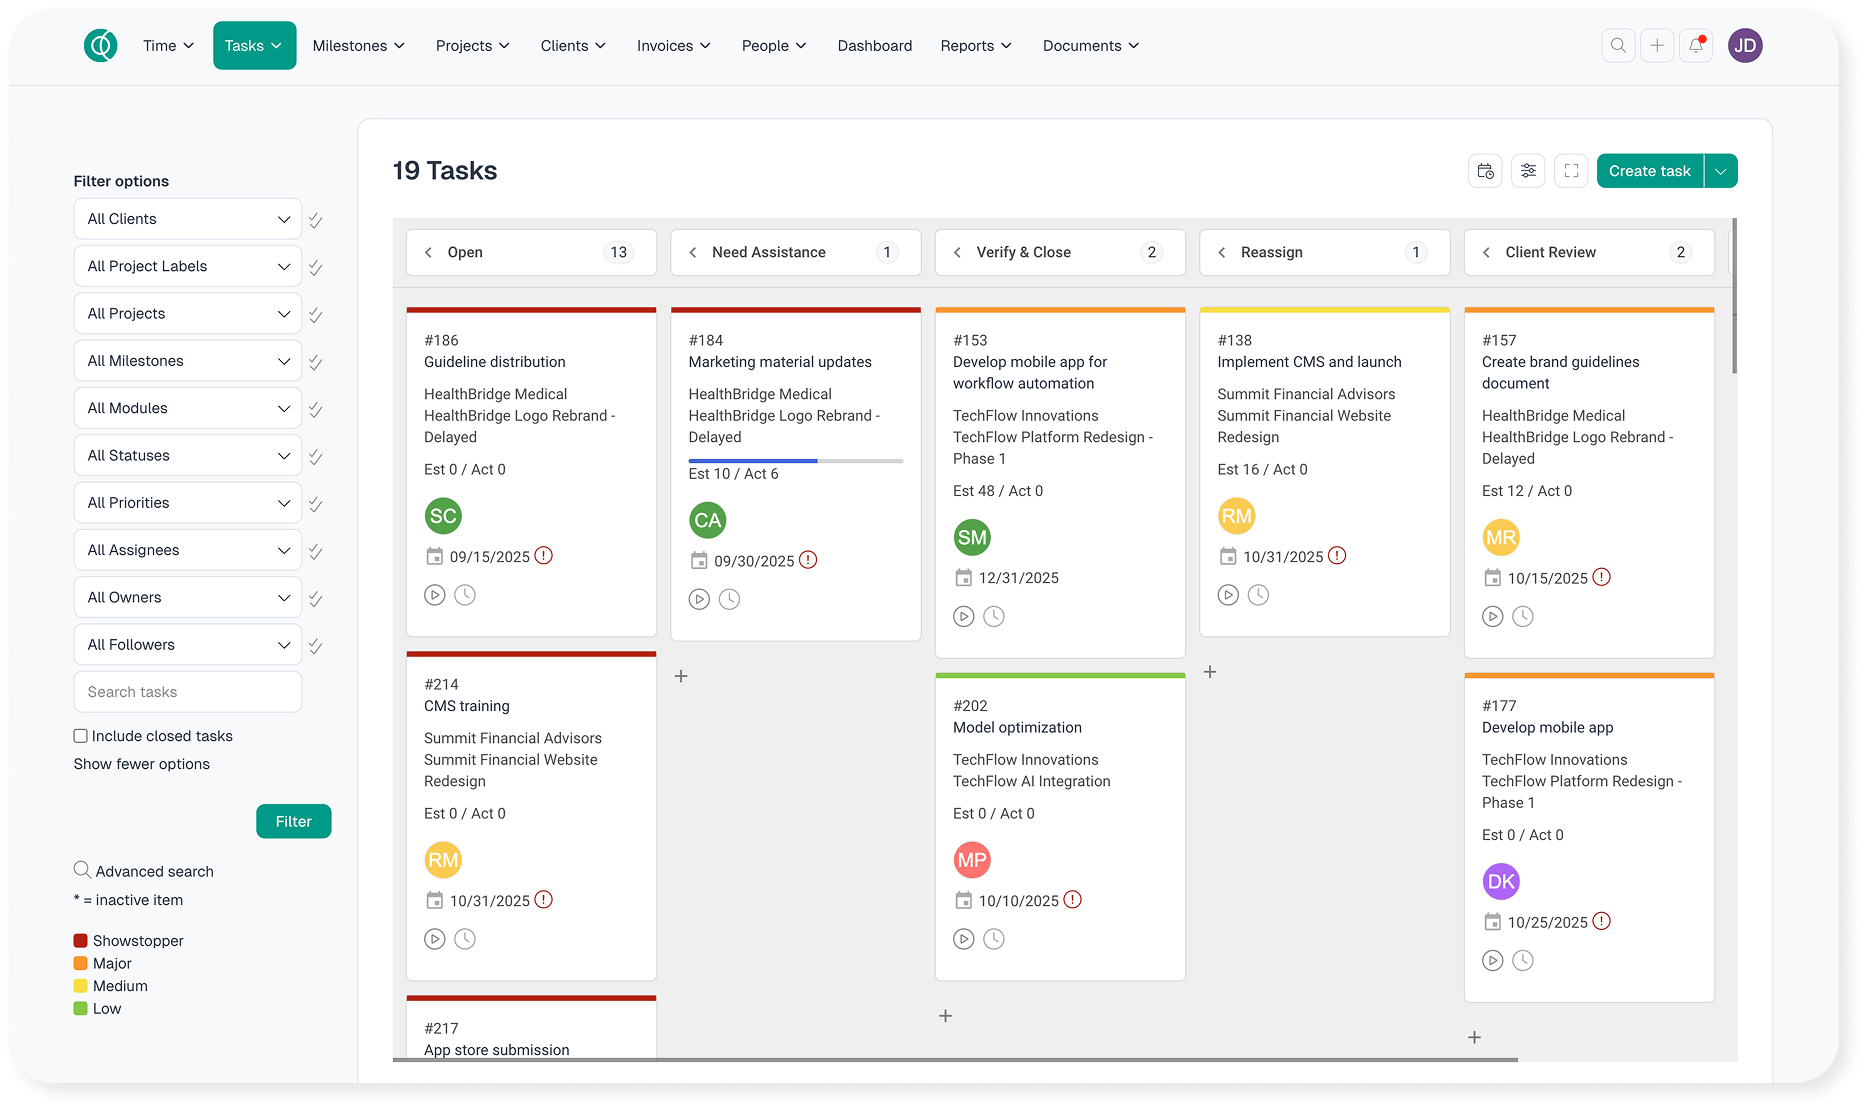Click the search magnifier icon in header
Viewport: 1866px width, 1110px height.
point(1618,46)
